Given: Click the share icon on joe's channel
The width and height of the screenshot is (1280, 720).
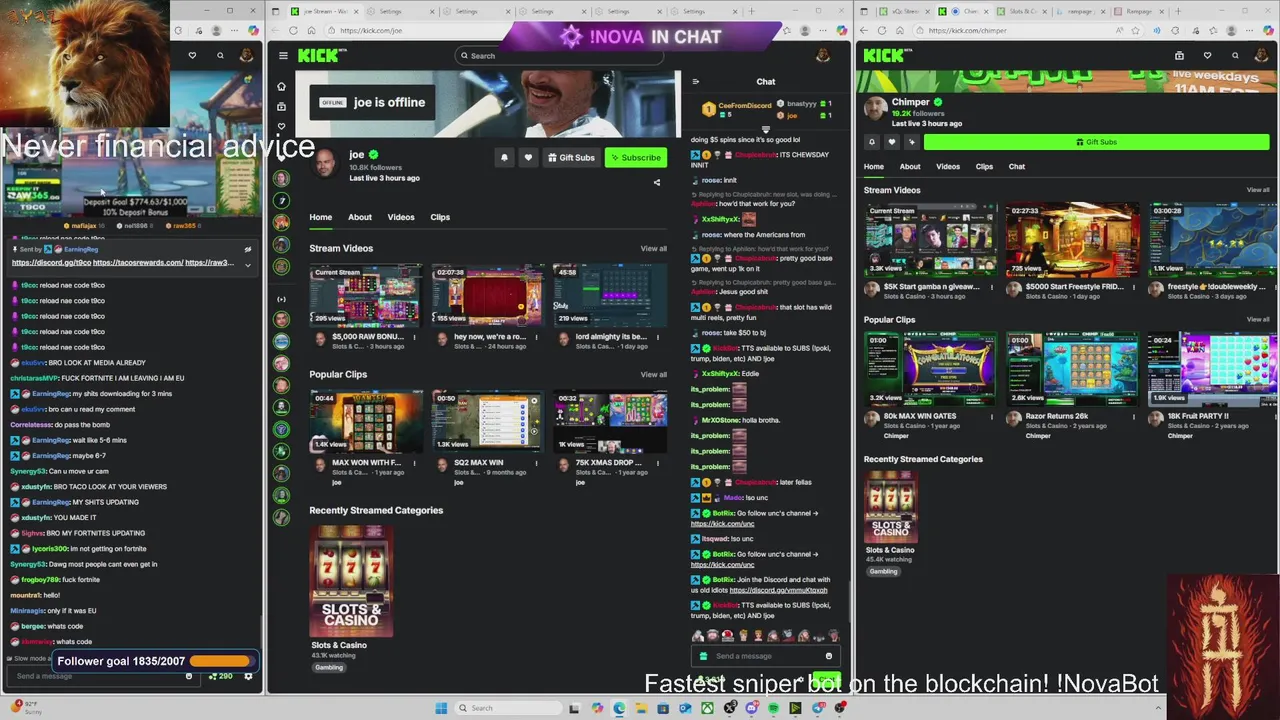Looking at the screenshot, I should click(657, 183).
